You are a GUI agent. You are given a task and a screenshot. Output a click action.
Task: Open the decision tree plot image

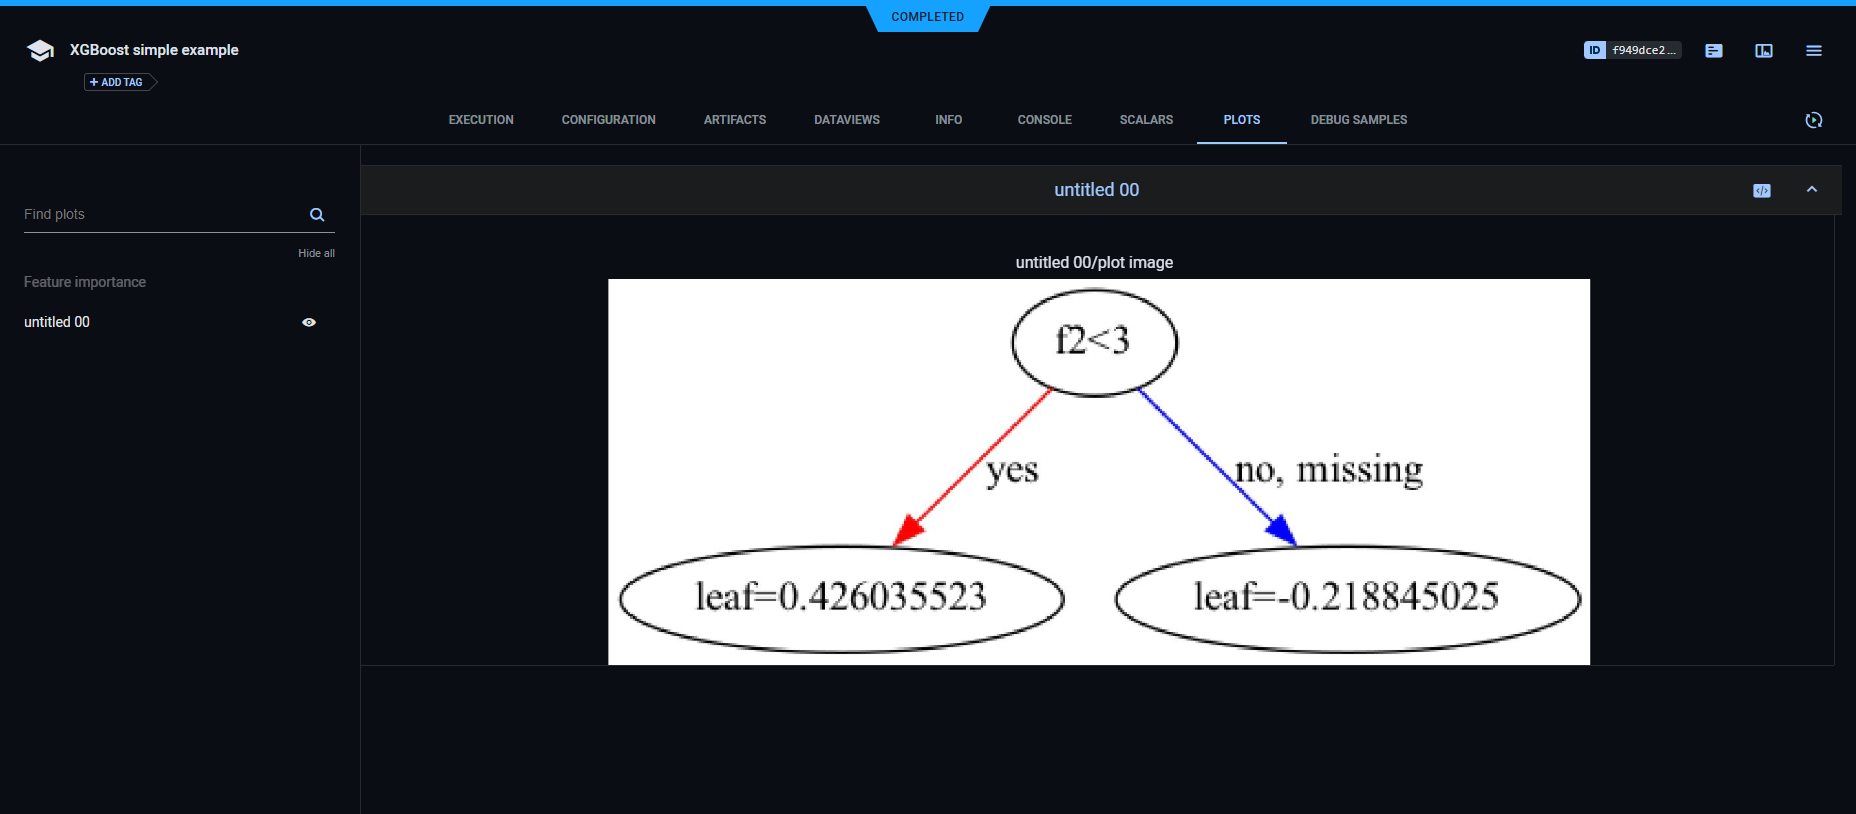(1098, 471)
